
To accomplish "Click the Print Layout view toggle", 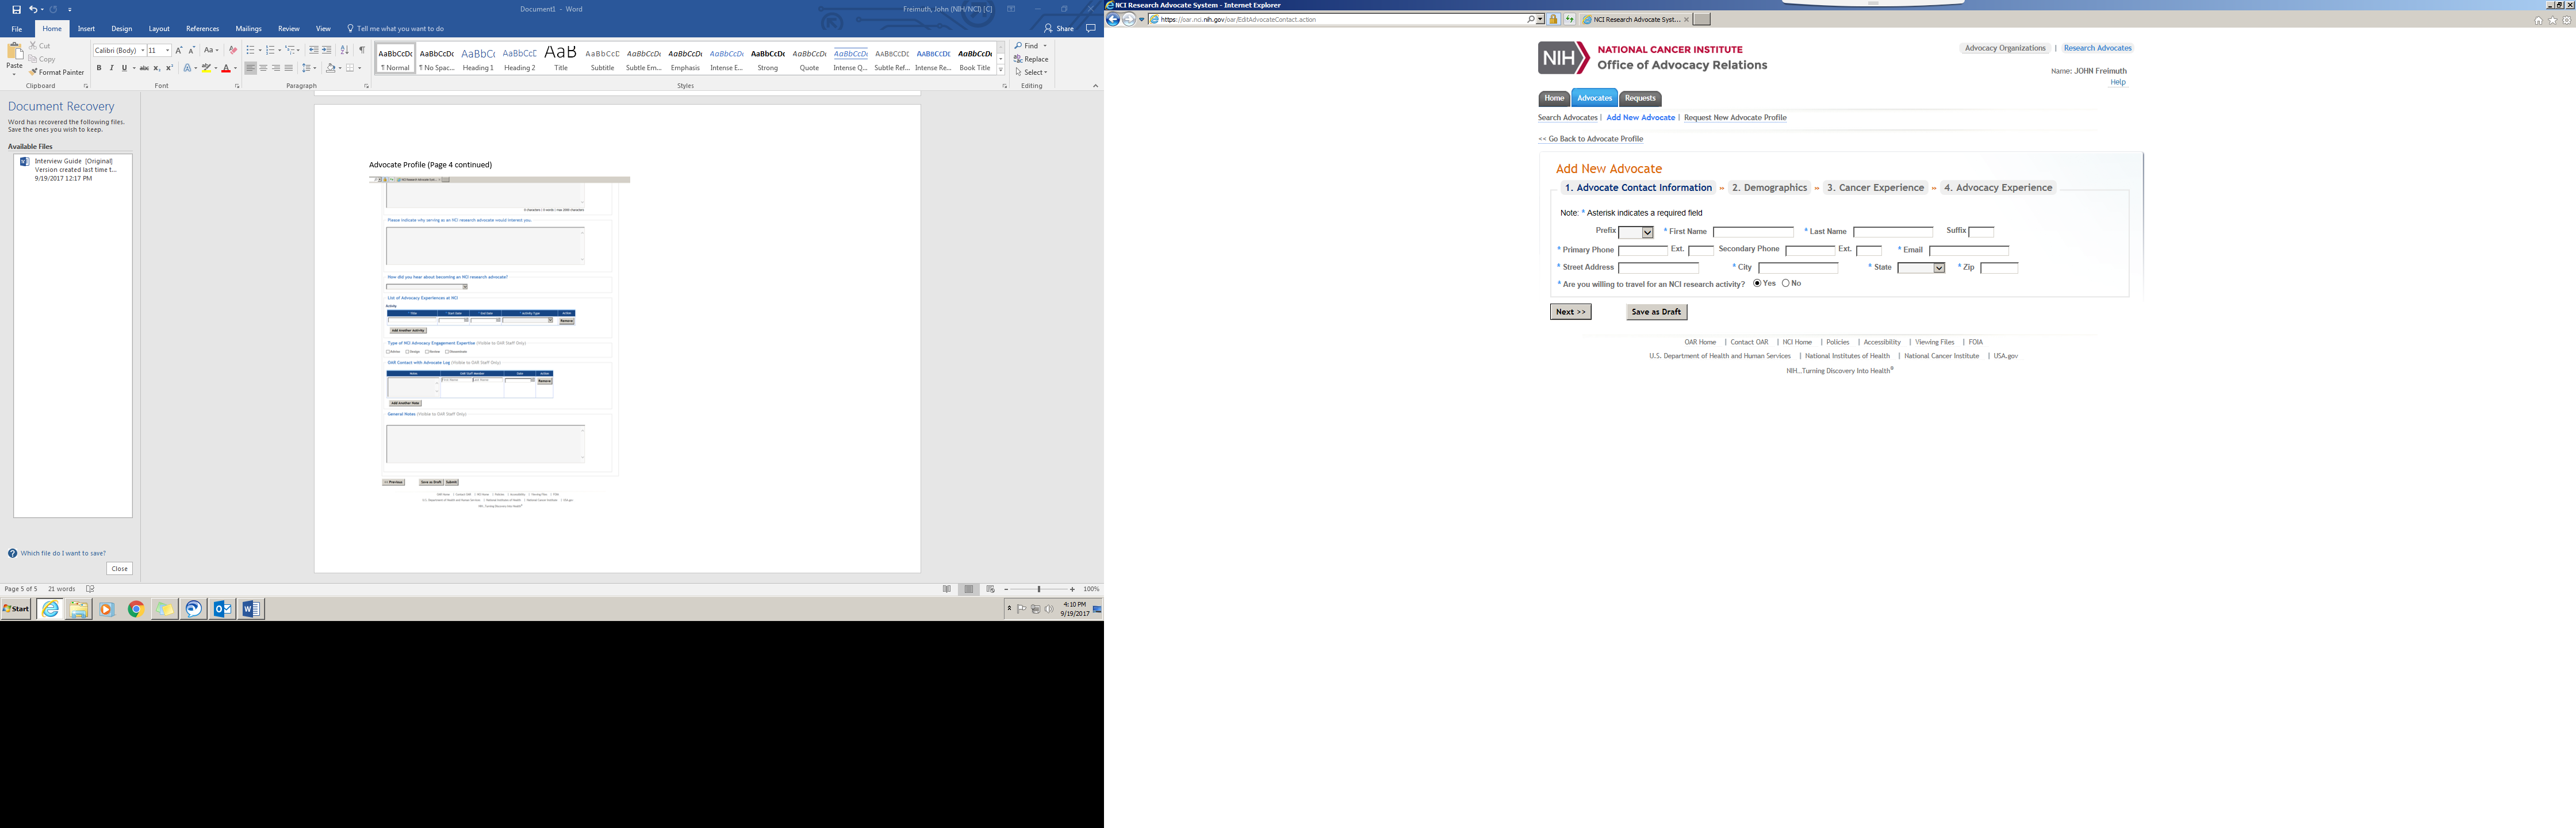I will 968,589.
